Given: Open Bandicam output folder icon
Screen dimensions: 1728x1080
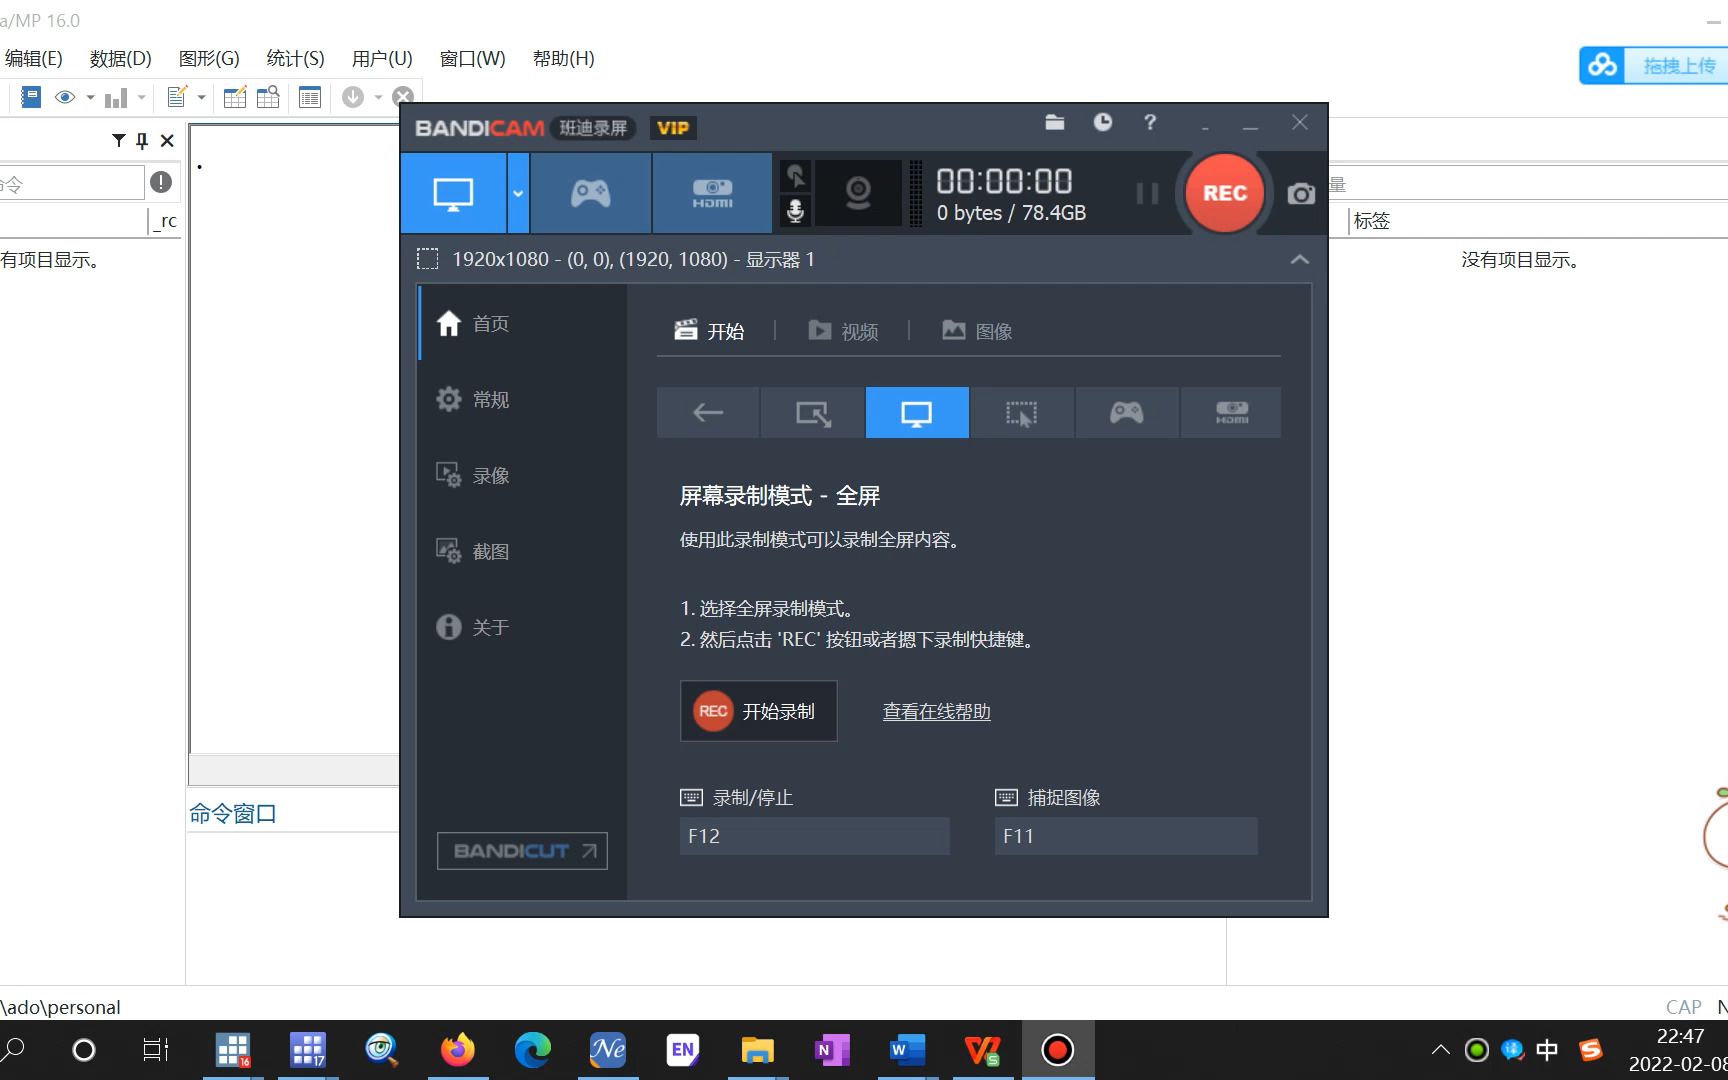Looking at the screenshot, I should (x=1054, y=122).
